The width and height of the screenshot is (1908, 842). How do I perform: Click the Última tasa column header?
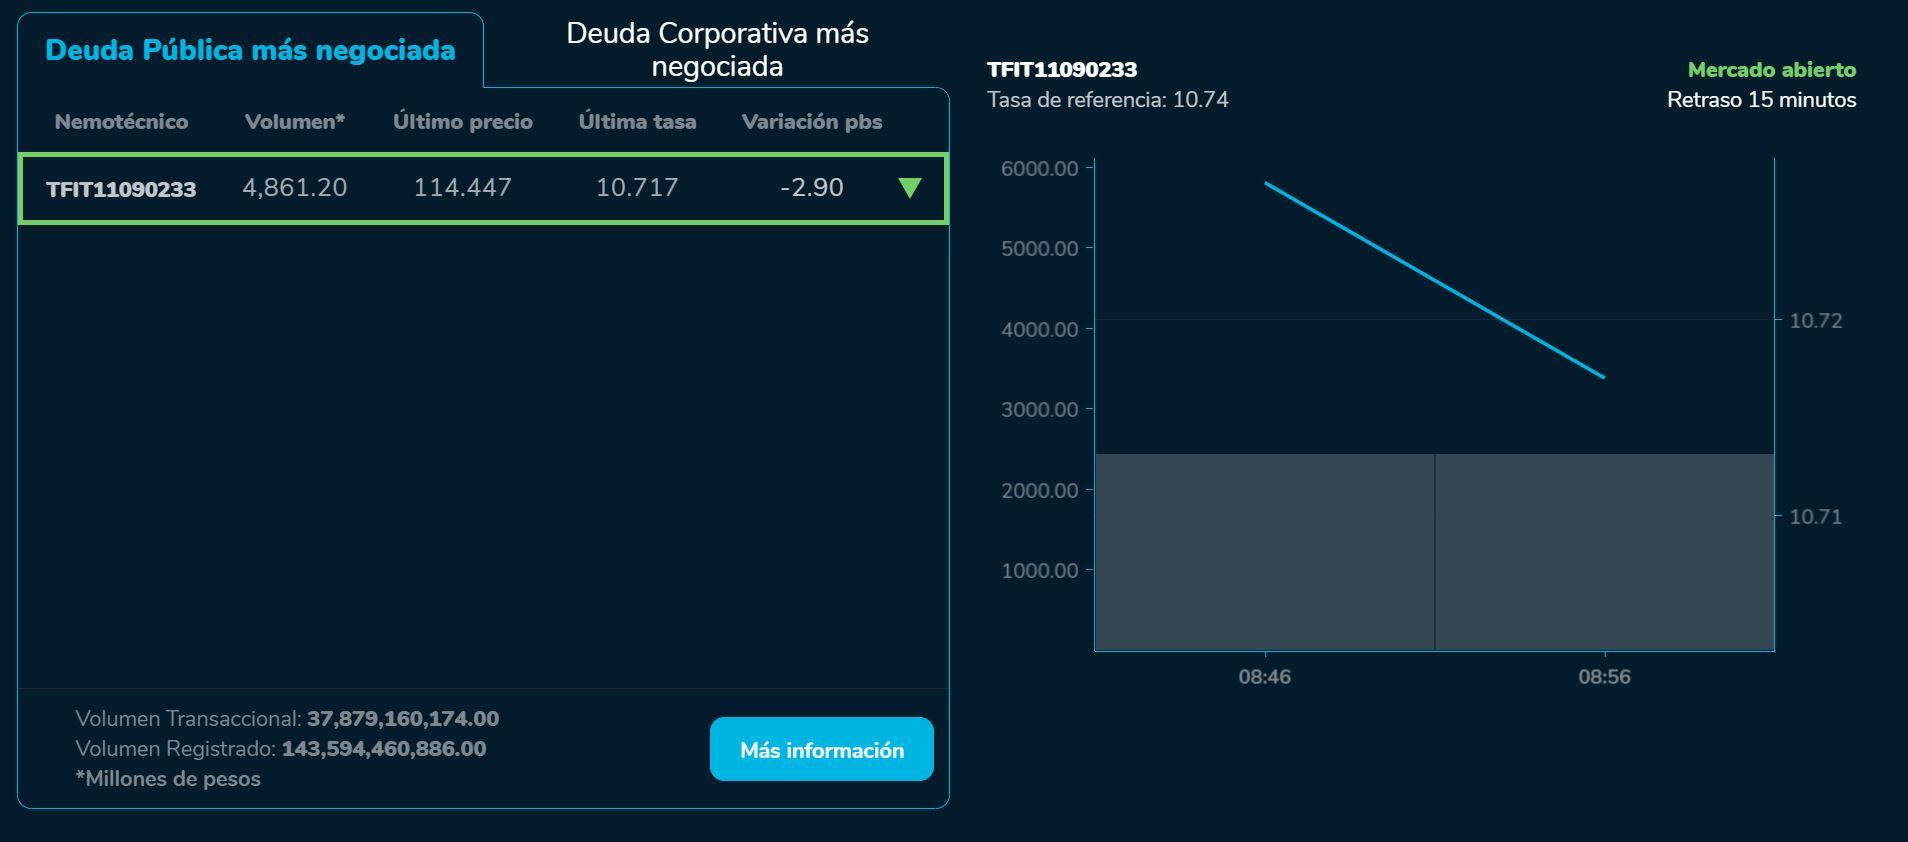coord(637,122)
